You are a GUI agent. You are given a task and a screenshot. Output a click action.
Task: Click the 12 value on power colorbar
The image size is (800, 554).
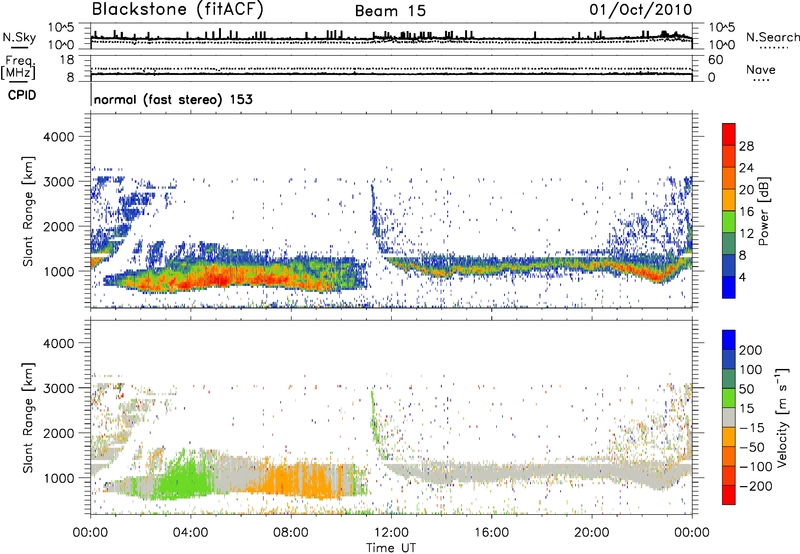coord(746,234)
